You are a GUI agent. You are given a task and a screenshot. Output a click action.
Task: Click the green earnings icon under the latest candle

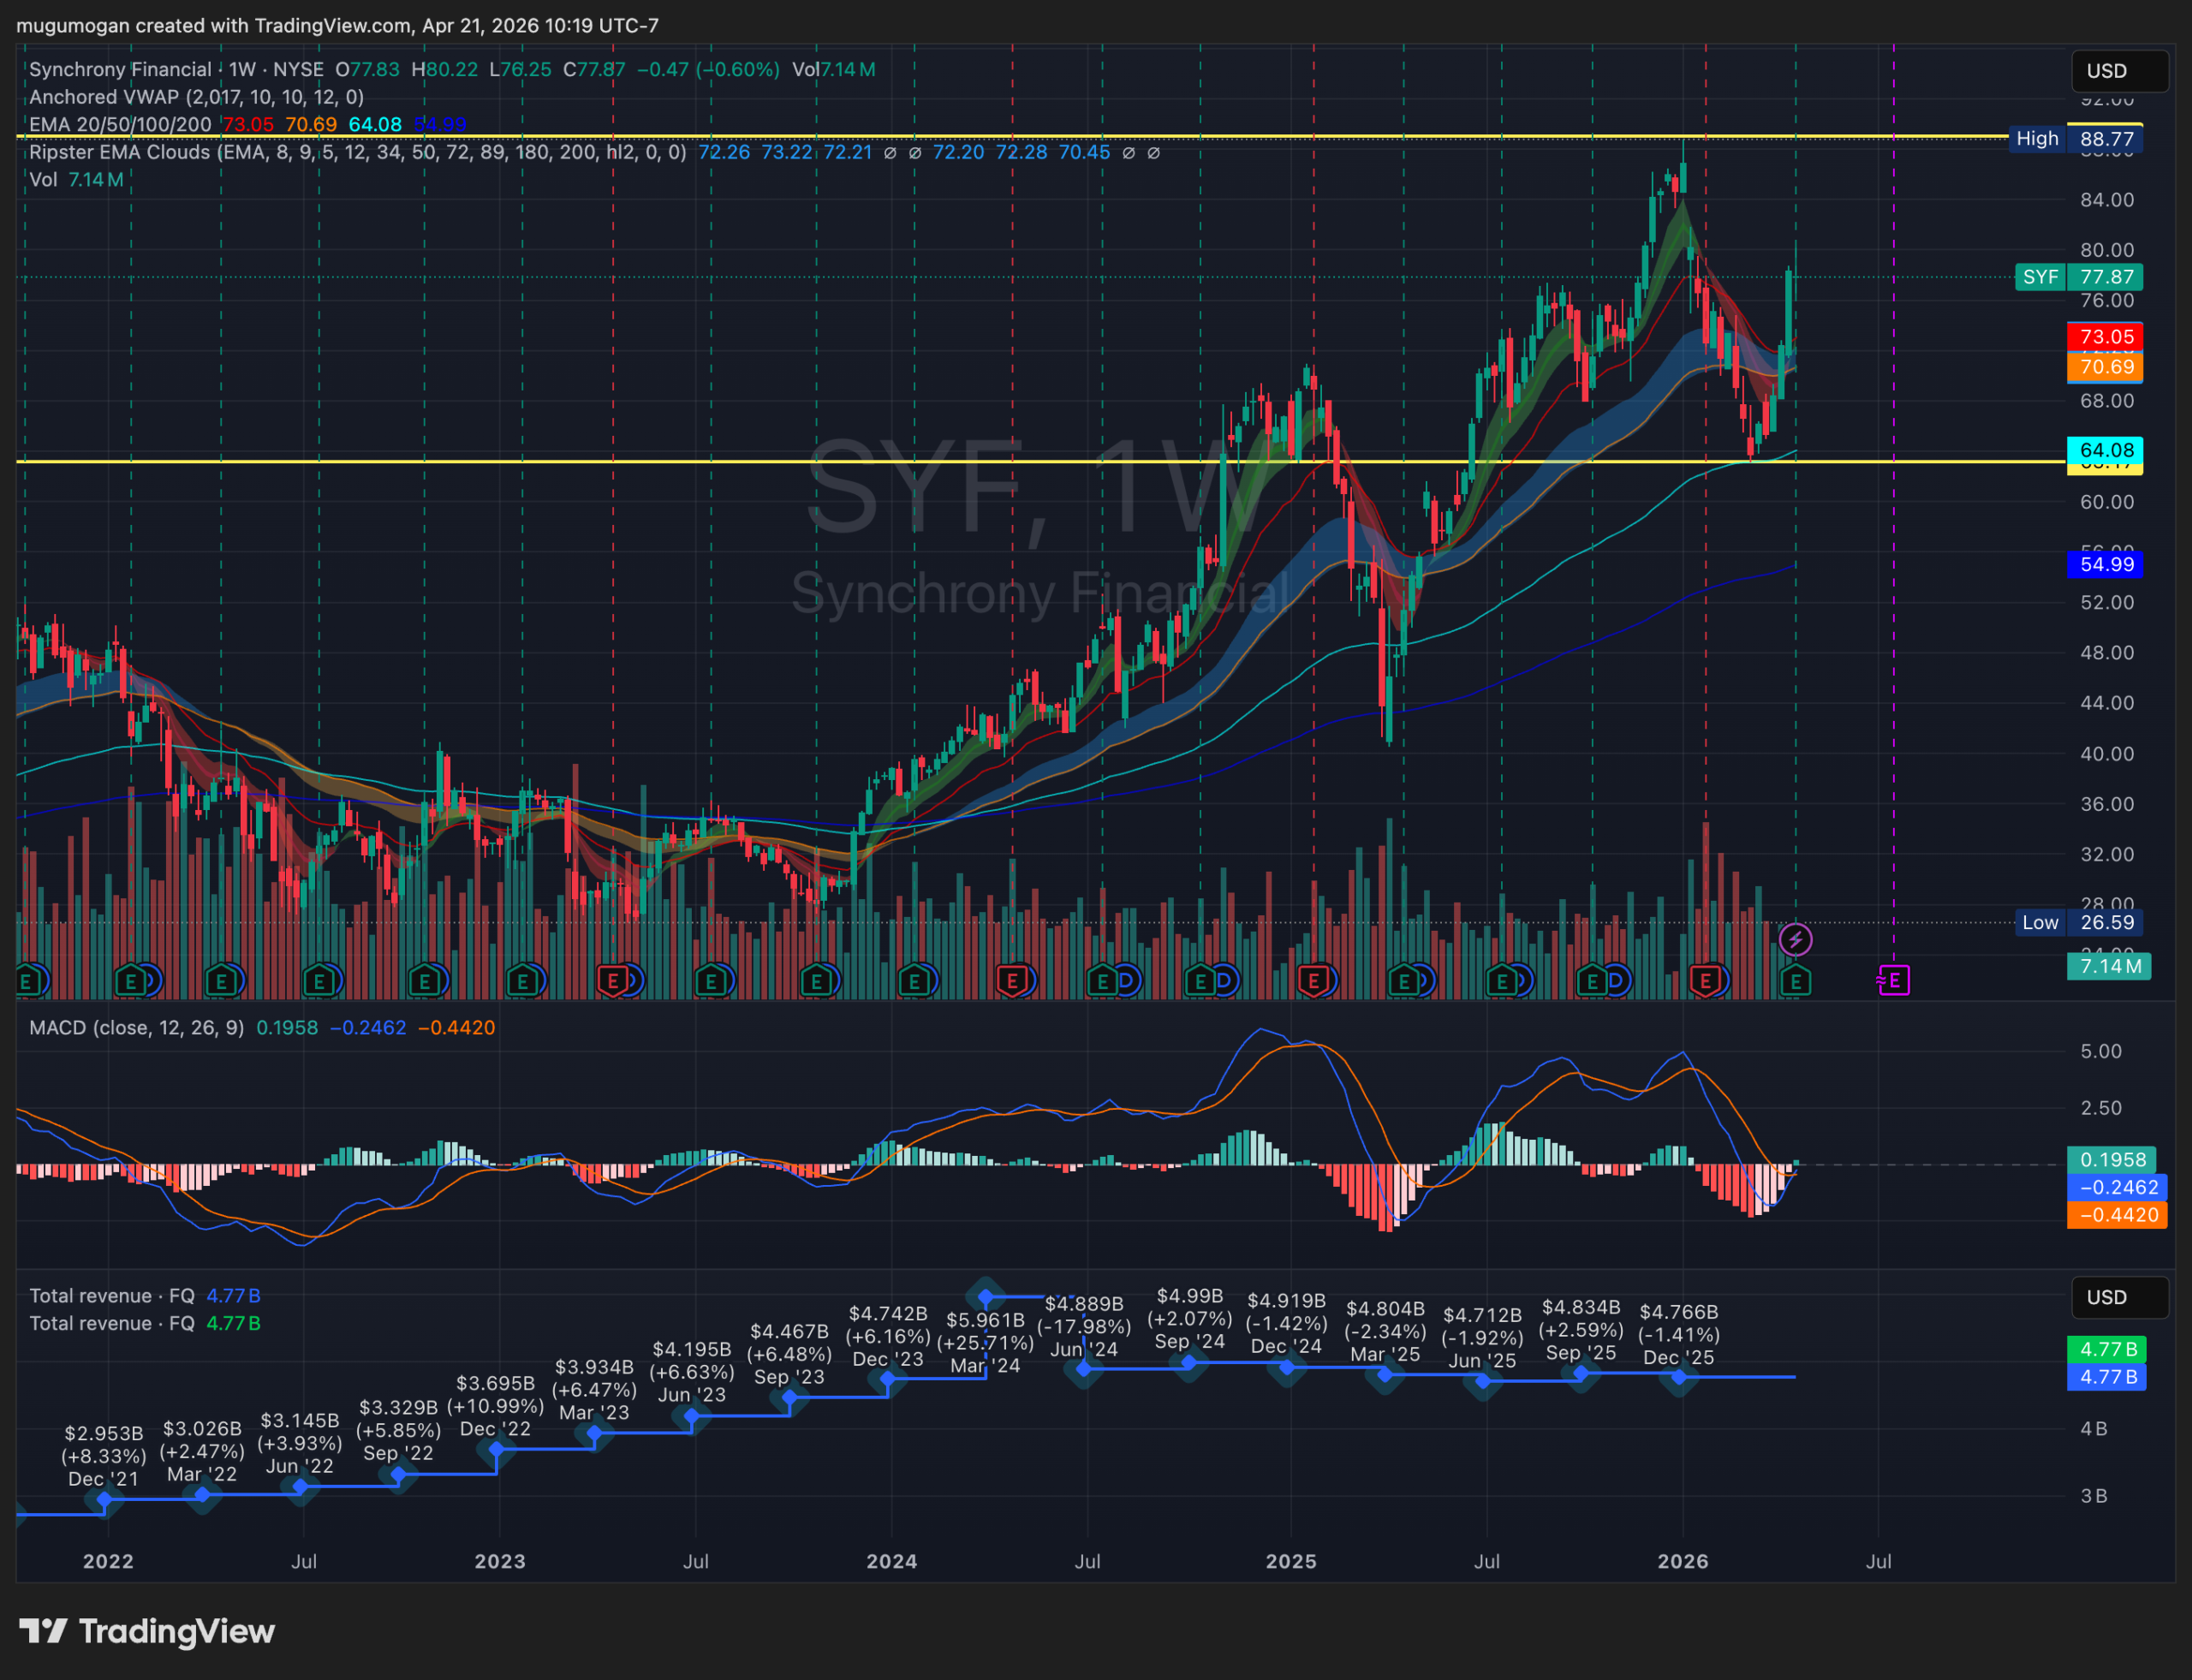click(1796, 981)
